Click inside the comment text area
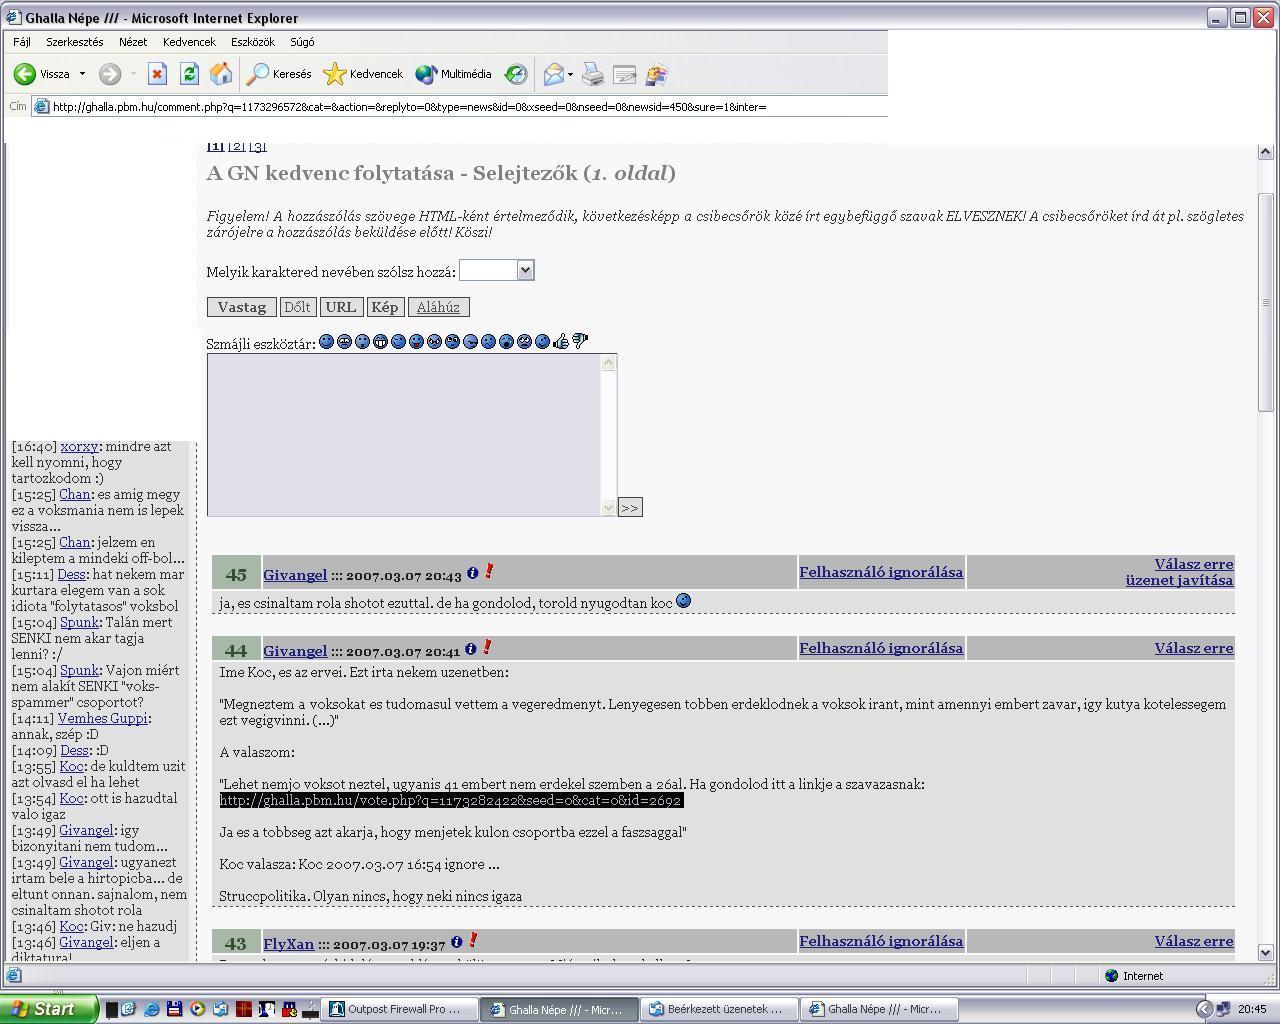The height and width of the screenshot is (1024, 1280). pyautogui.click(x=405, y=435)
